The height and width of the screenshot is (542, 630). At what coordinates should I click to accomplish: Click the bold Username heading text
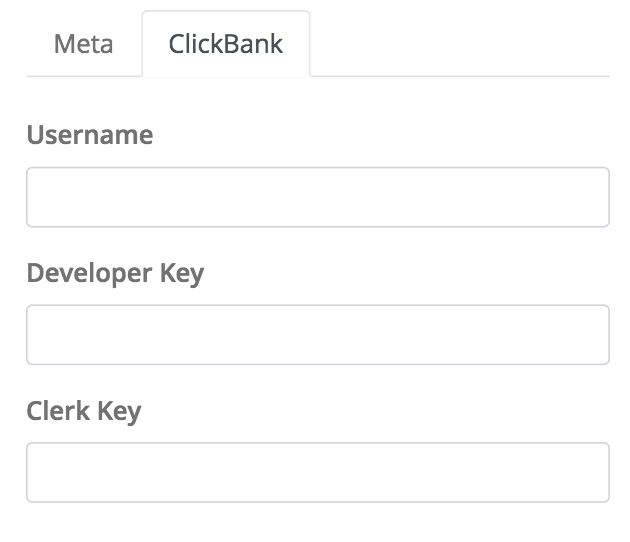90,135
